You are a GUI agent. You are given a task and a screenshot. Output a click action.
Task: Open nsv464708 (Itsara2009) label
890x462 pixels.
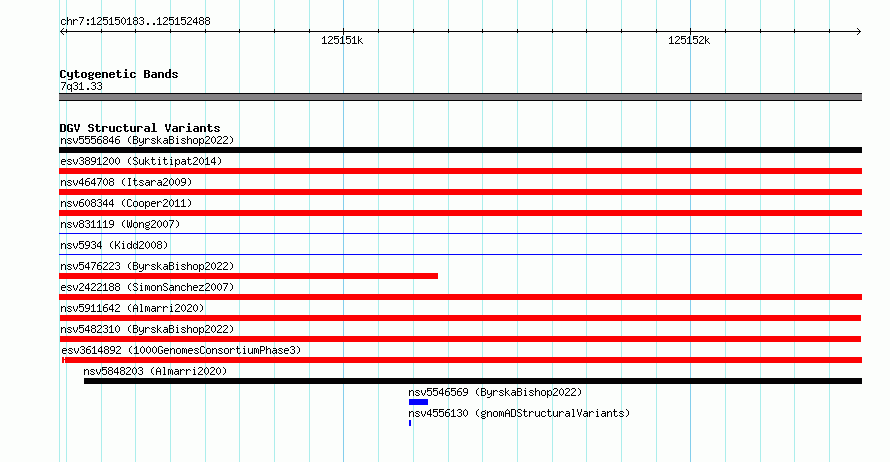pos(126,182)
